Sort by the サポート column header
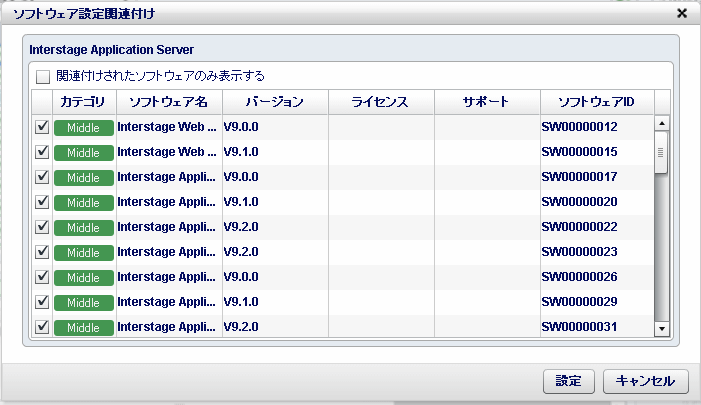 [487, 102]
